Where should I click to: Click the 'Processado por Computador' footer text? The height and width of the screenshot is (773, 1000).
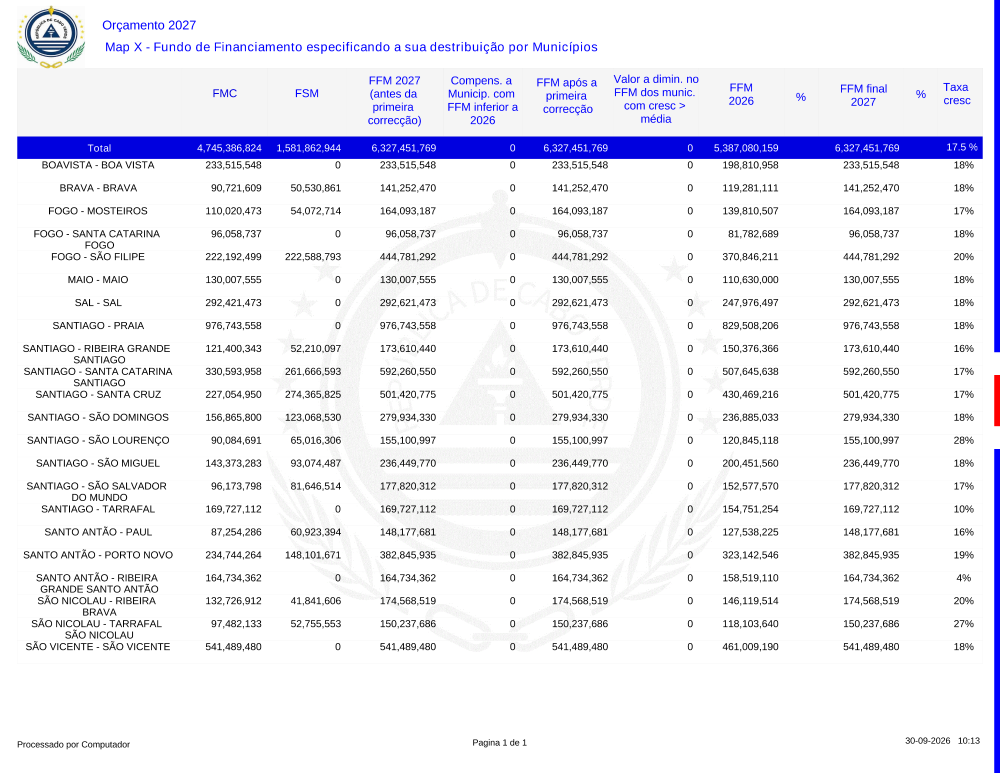[73, 744]
